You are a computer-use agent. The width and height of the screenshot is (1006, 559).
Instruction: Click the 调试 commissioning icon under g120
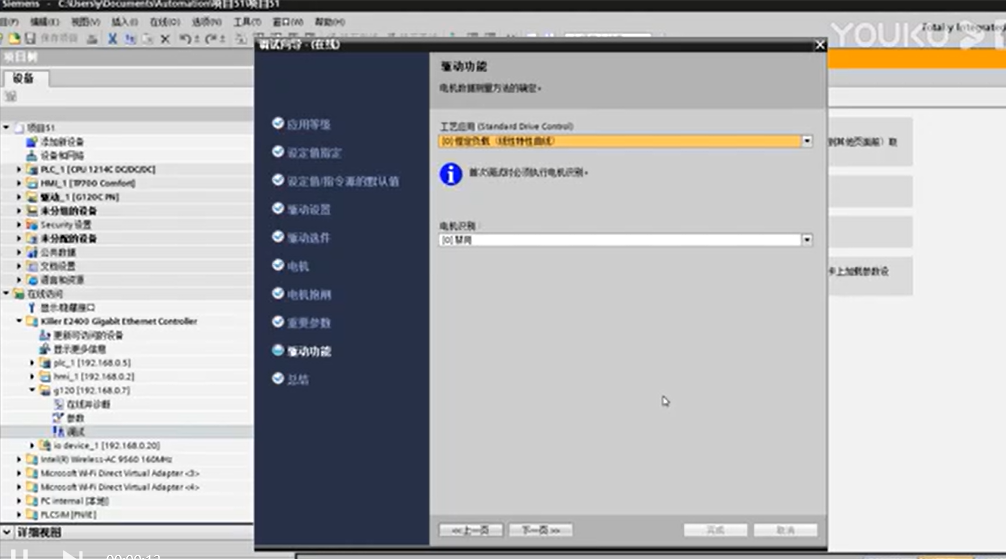tap(58, 431)
